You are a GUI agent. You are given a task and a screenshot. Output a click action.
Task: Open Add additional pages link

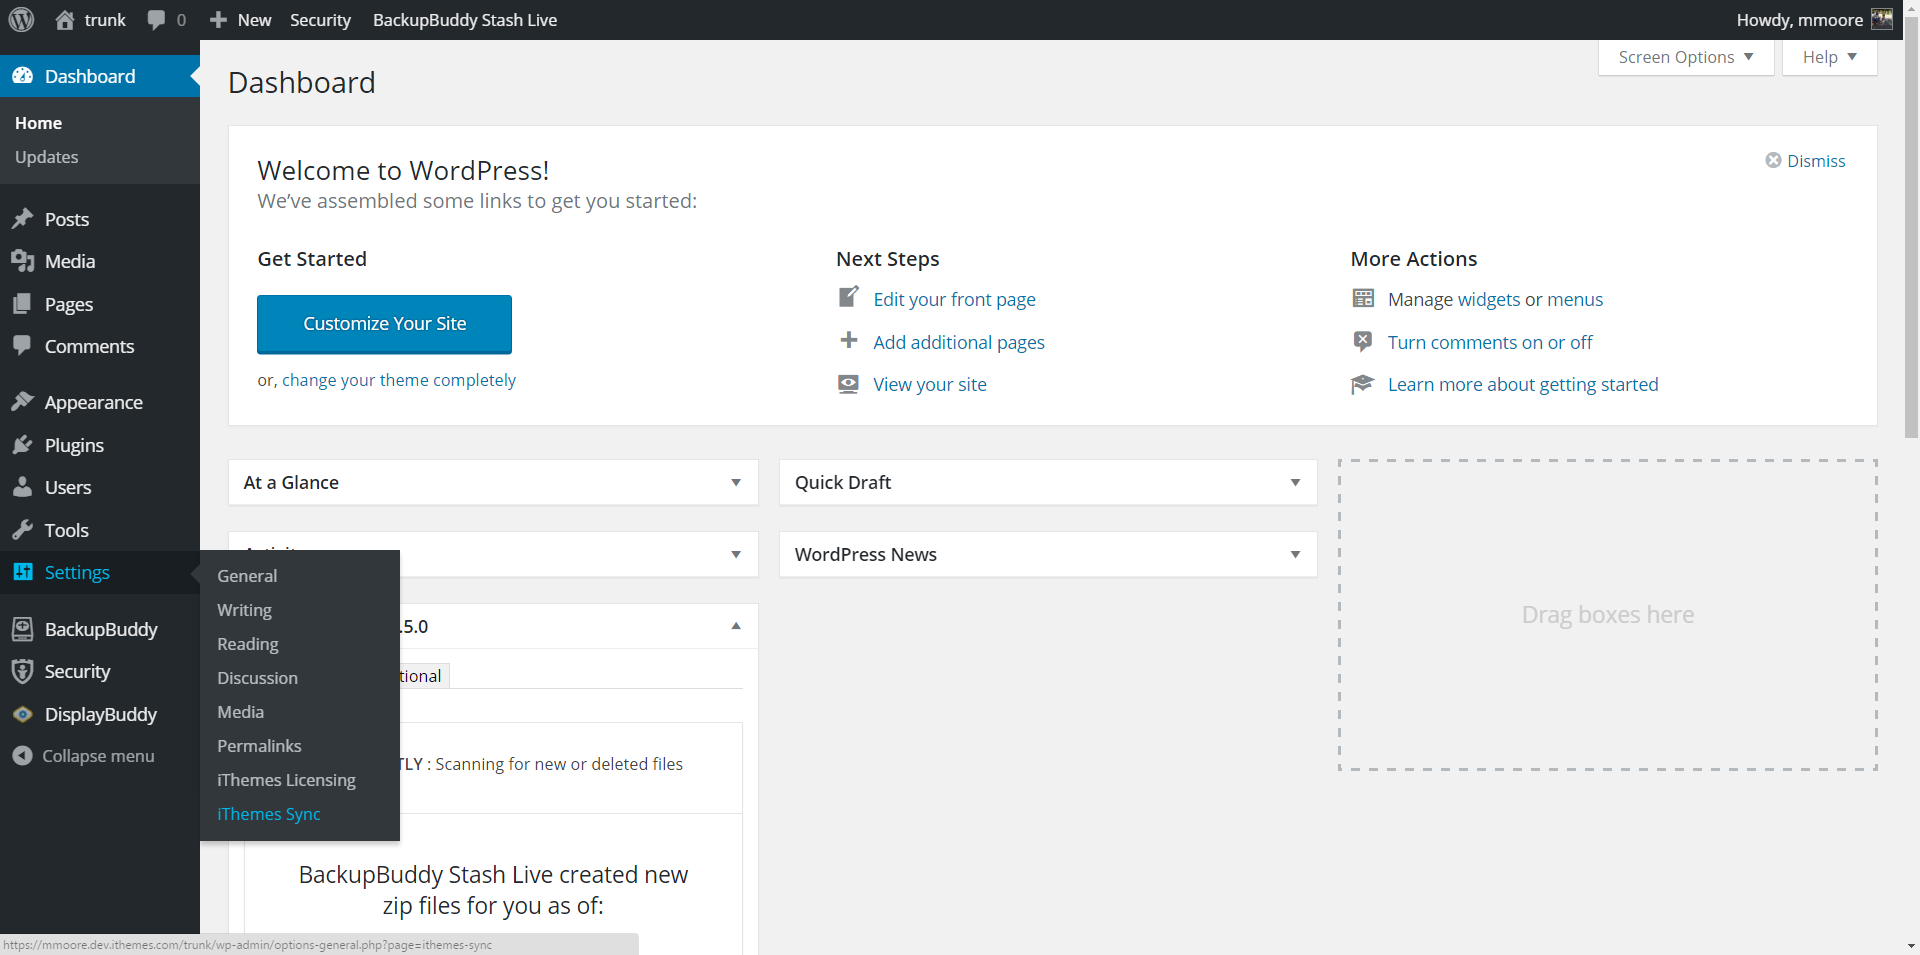click(x=959, y=342)
